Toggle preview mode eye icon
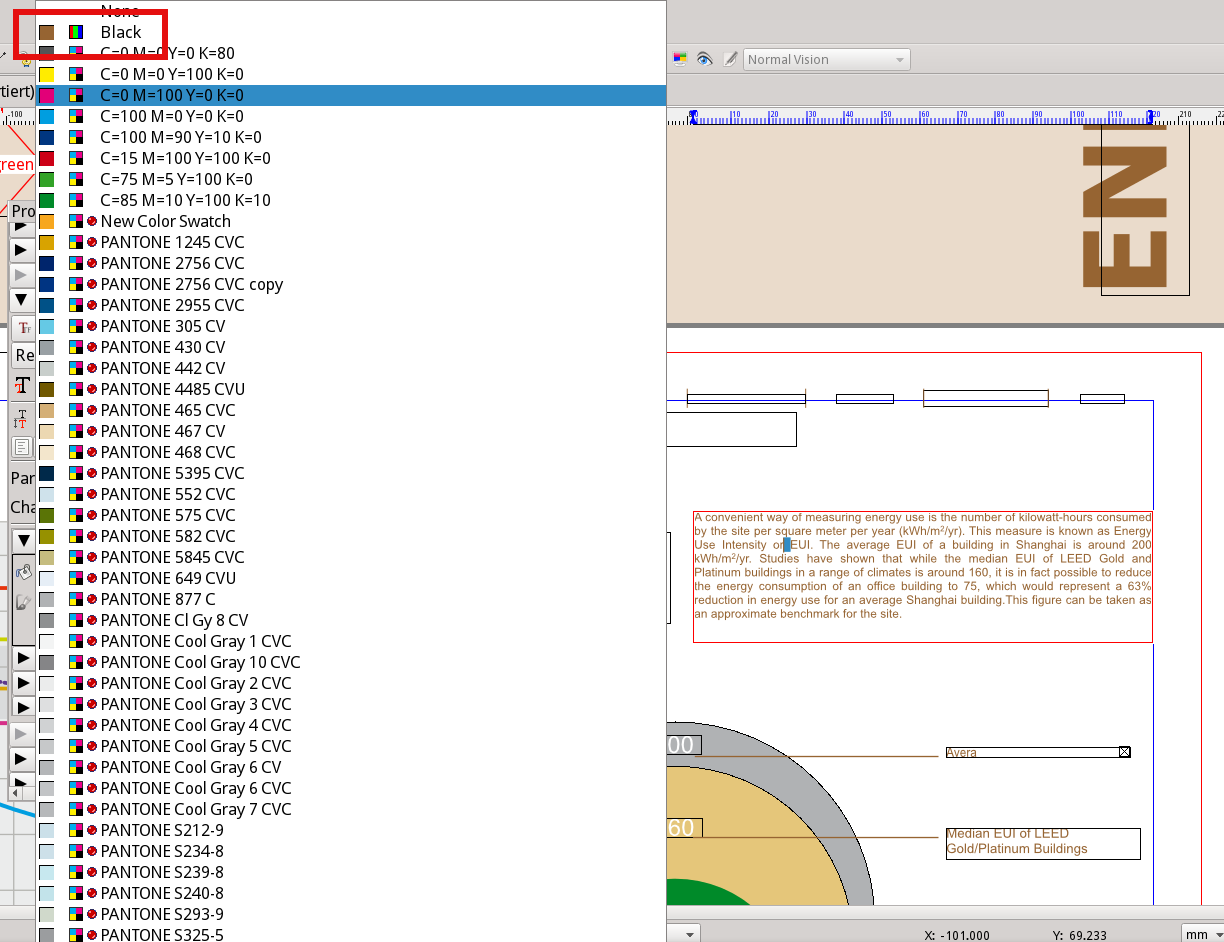This screenshot has height=942, width=1224. (x=705, y=59)
